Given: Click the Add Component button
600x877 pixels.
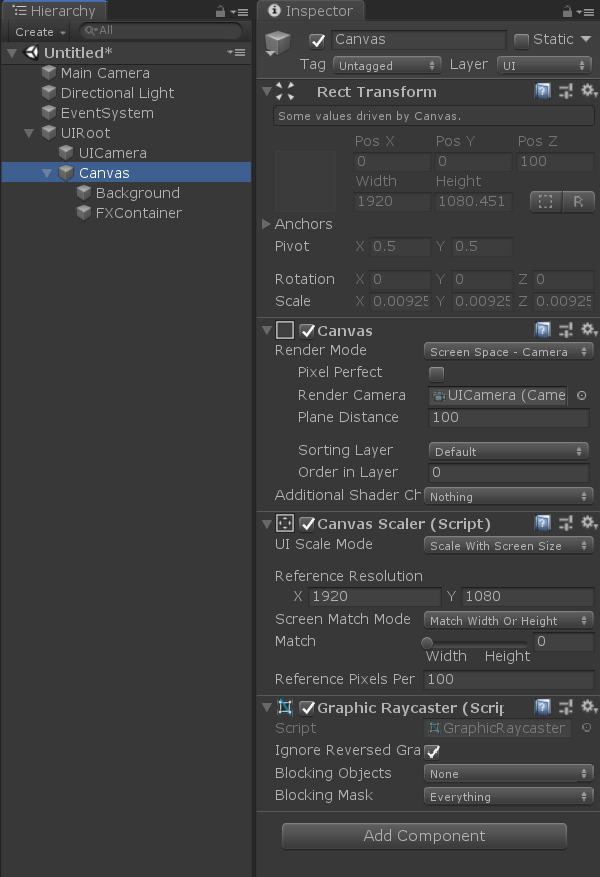Looking at the screenshot, I should coord(424,836).
